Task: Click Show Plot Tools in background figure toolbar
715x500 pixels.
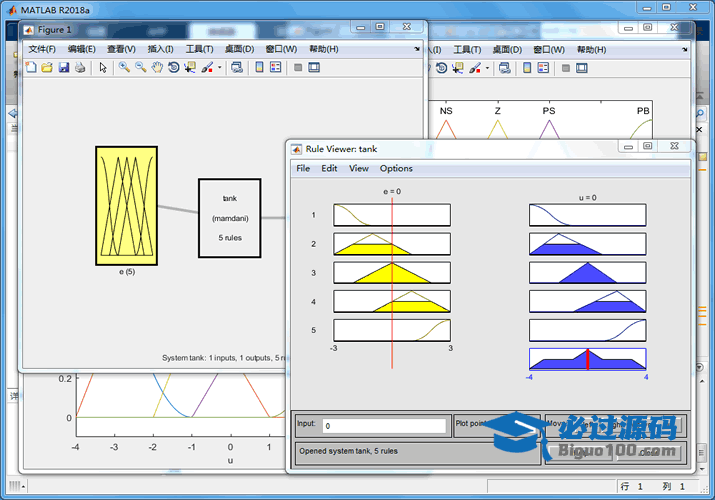Action: click(581, 68)
